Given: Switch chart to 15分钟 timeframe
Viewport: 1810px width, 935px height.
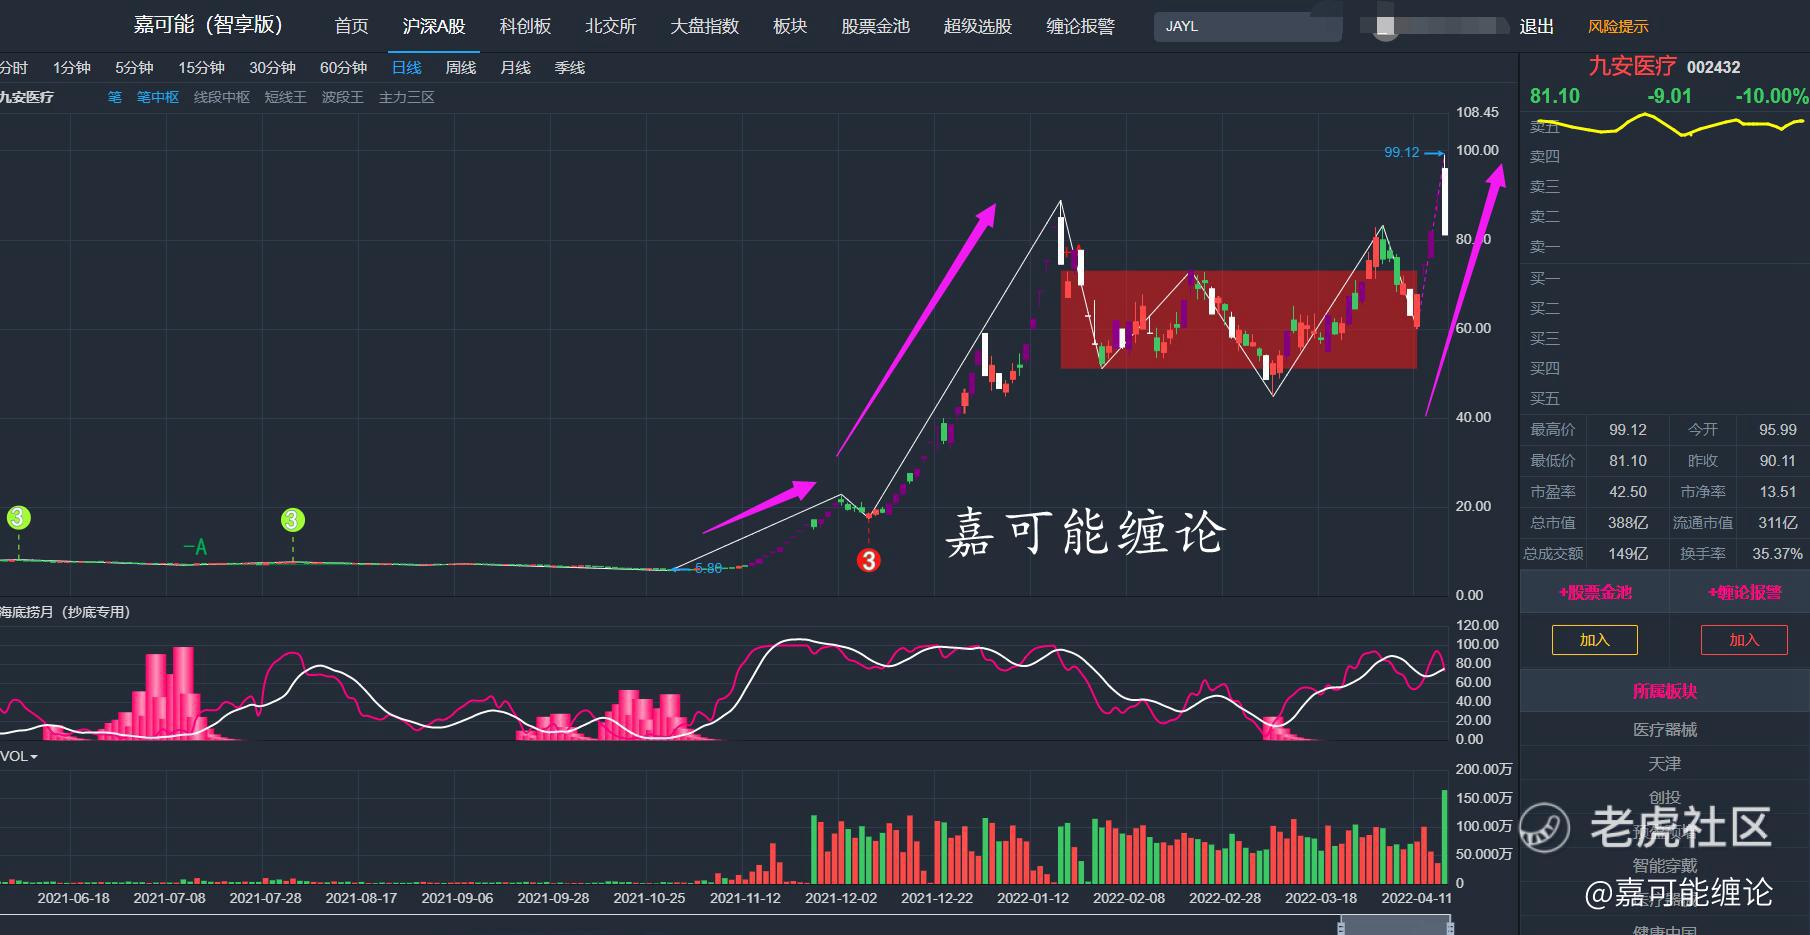Looking at the screenshot, I should (201, 68).
